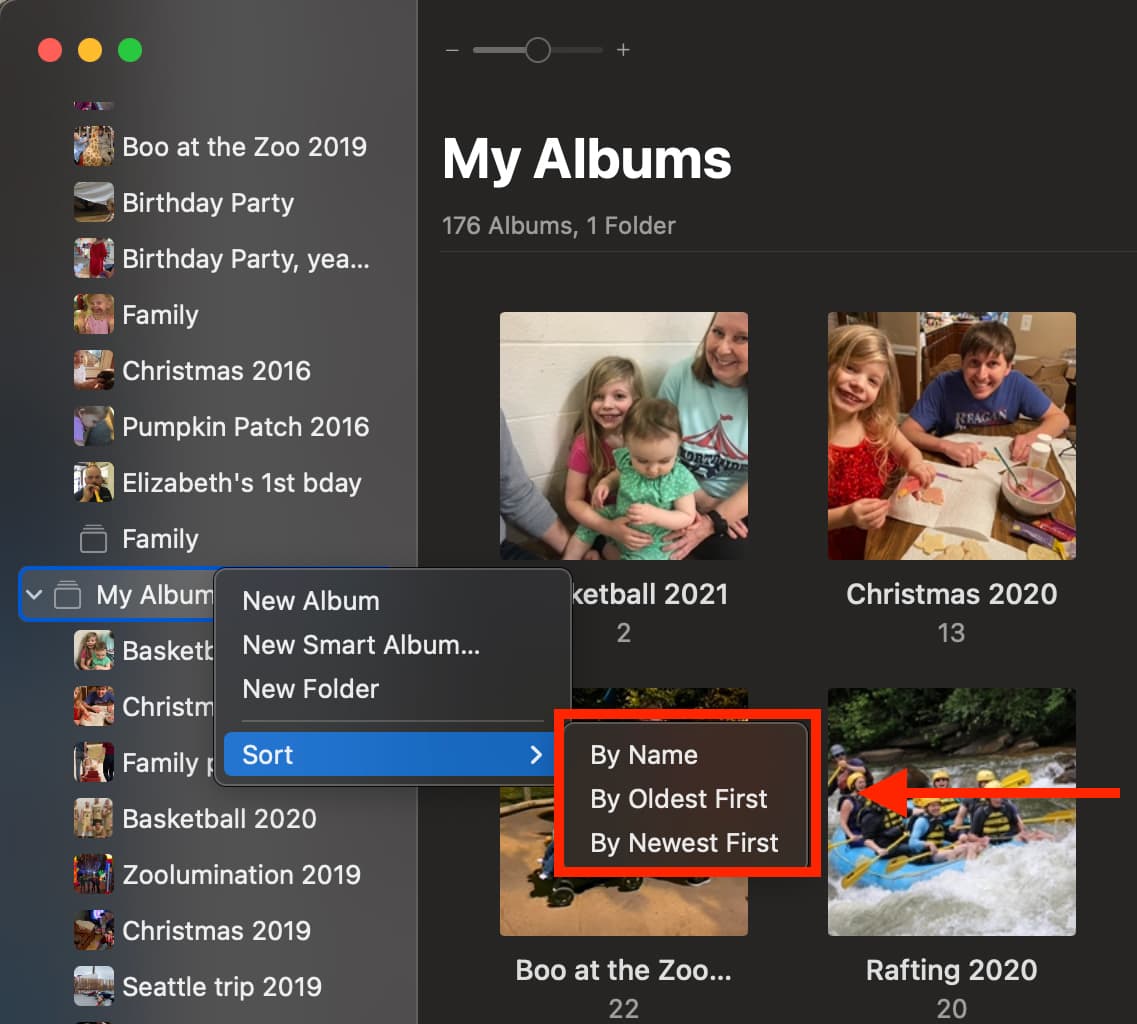Open the Christmas 2020 album thumbnail

click(951, 436)
